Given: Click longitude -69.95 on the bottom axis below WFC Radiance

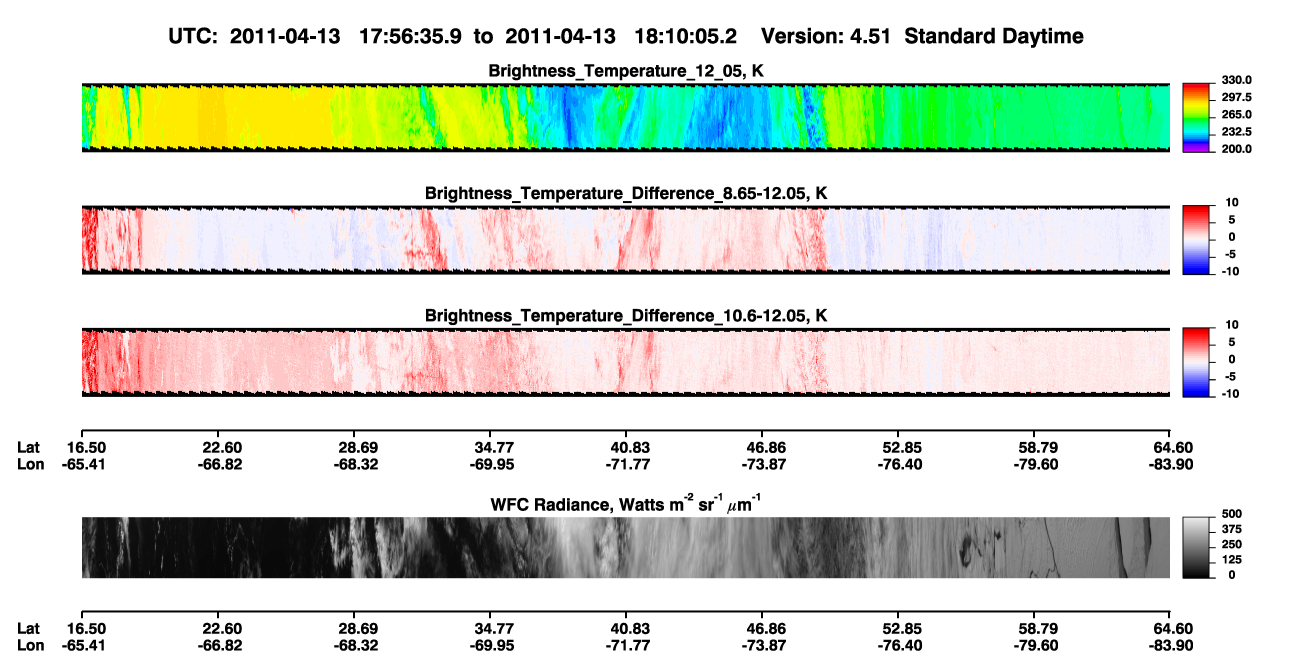Looking at the screenshot, I should [x=490, y=645].
